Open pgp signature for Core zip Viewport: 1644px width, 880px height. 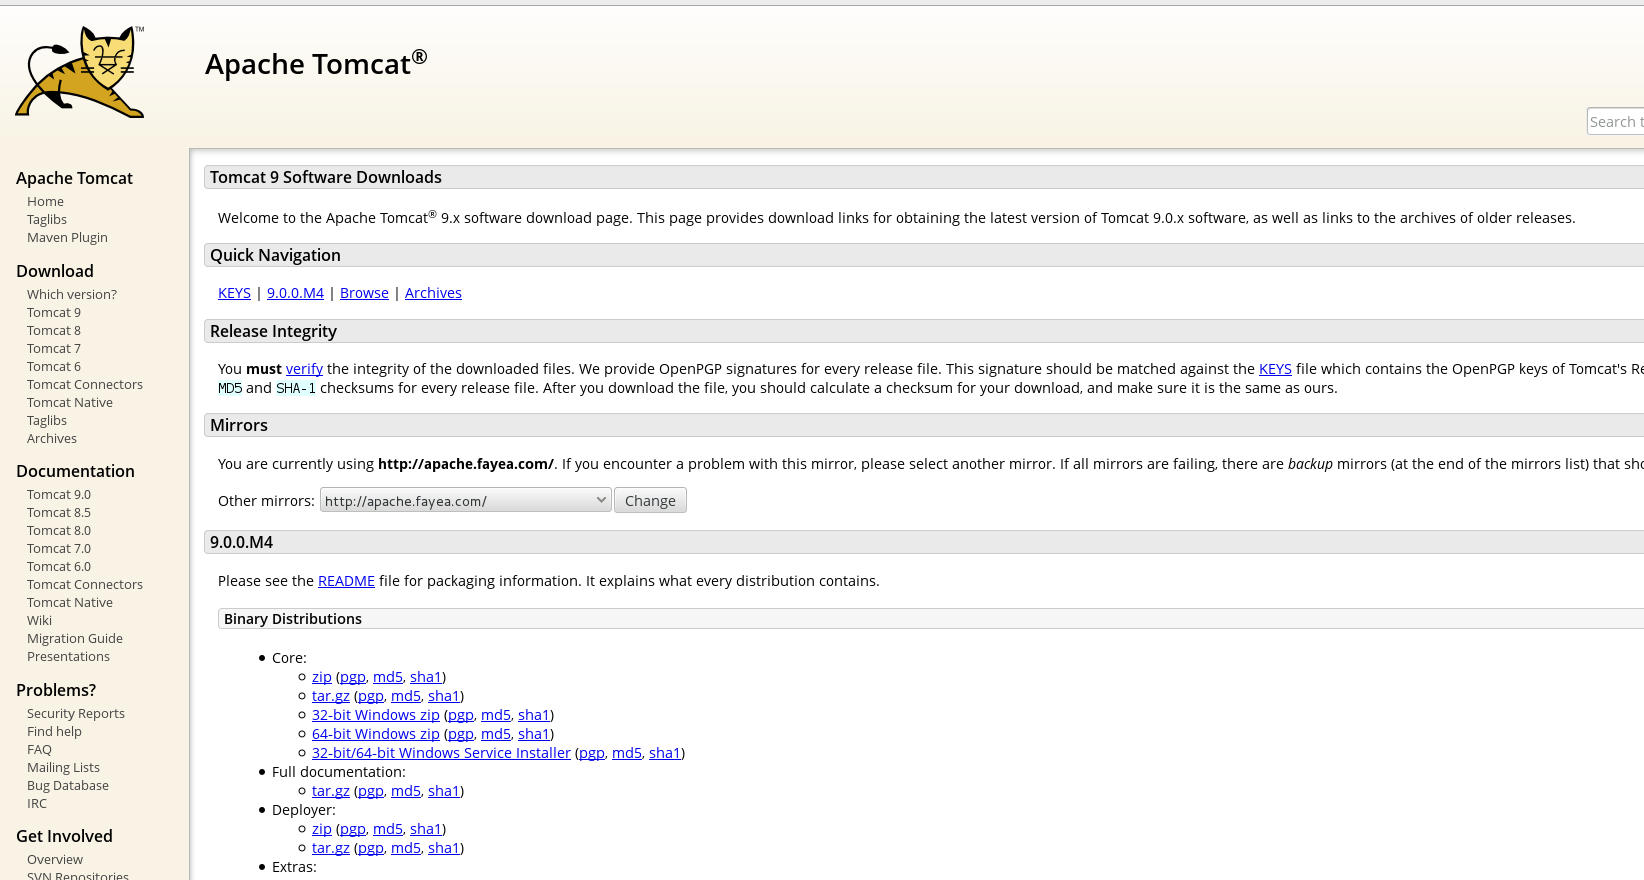tap(352, 677)
